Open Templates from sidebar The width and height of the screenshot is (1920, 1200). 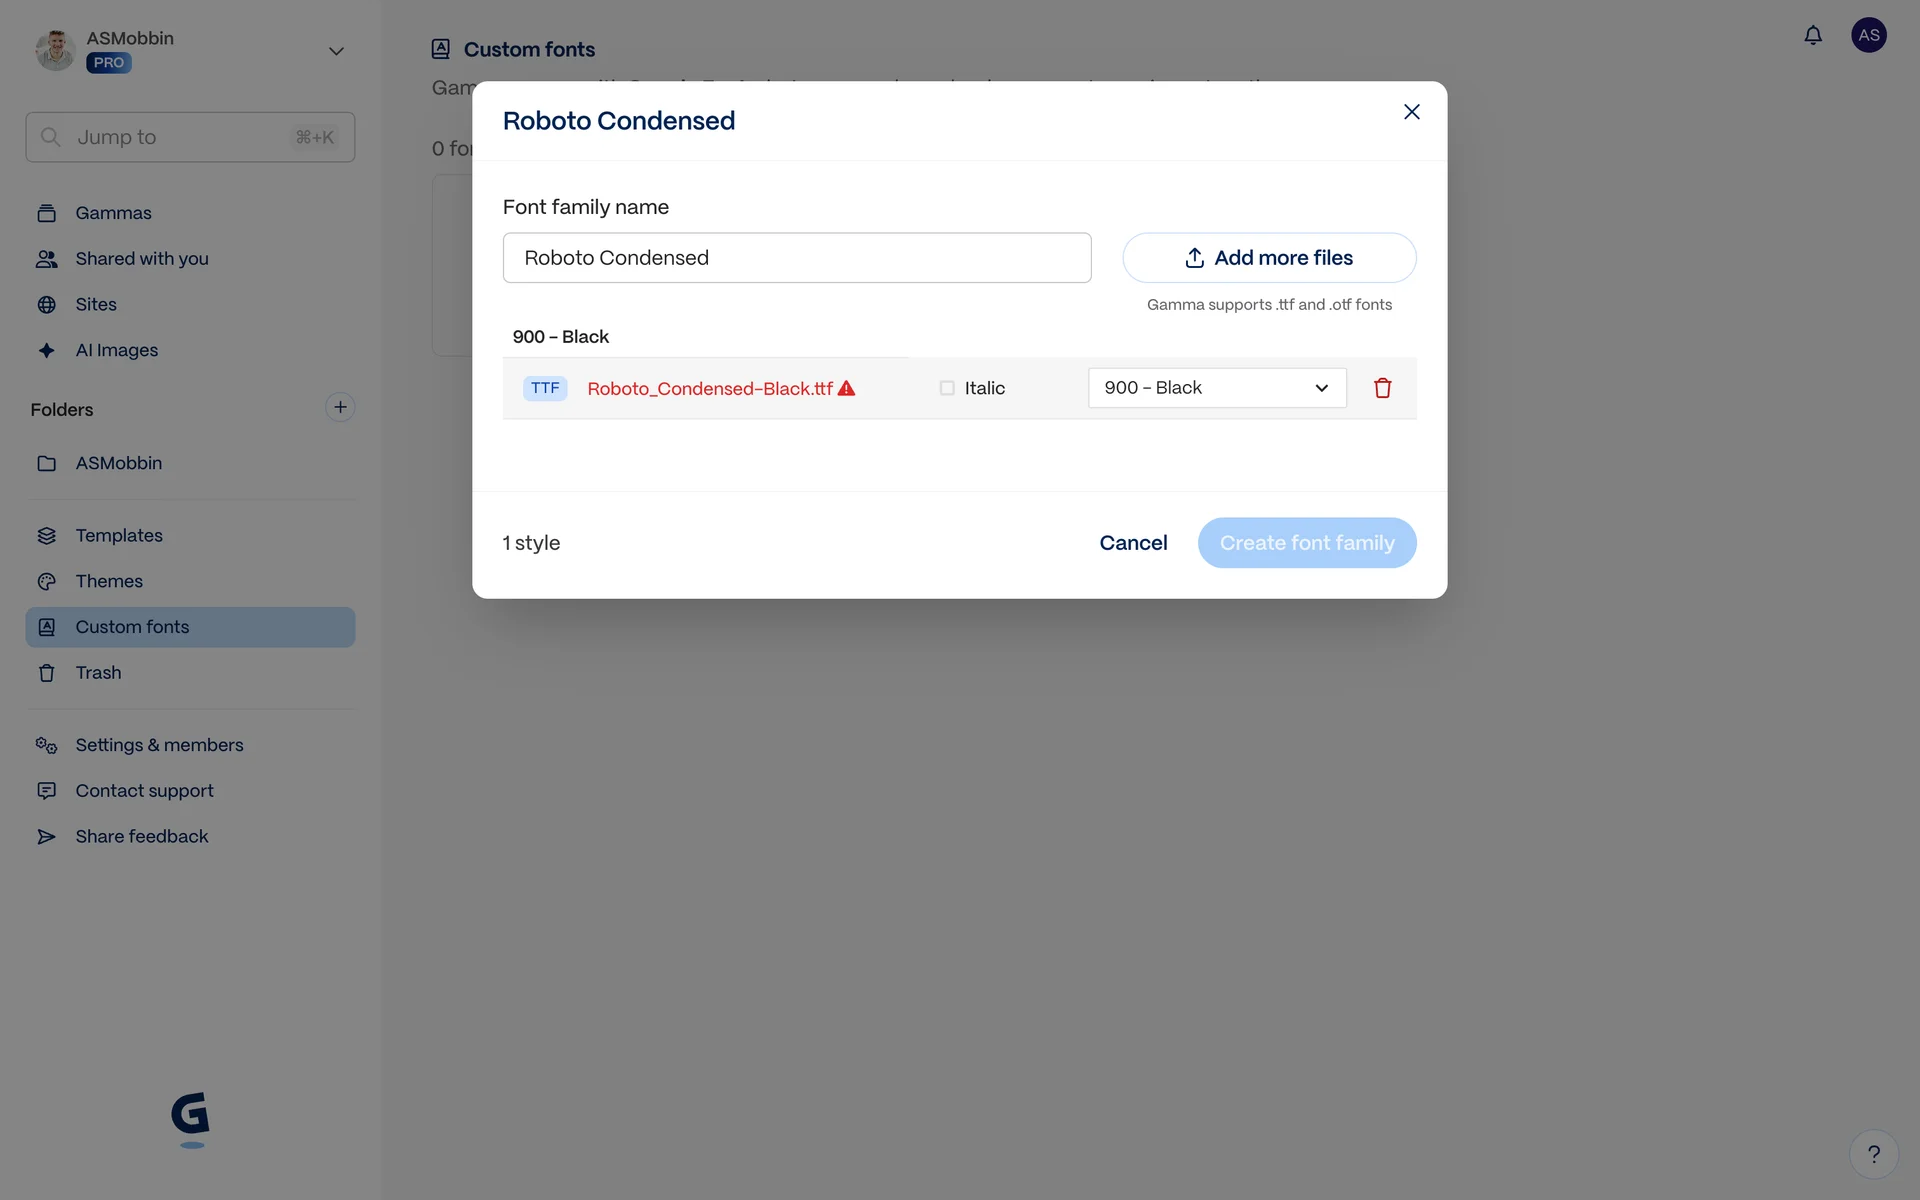[x=119, y=535]
